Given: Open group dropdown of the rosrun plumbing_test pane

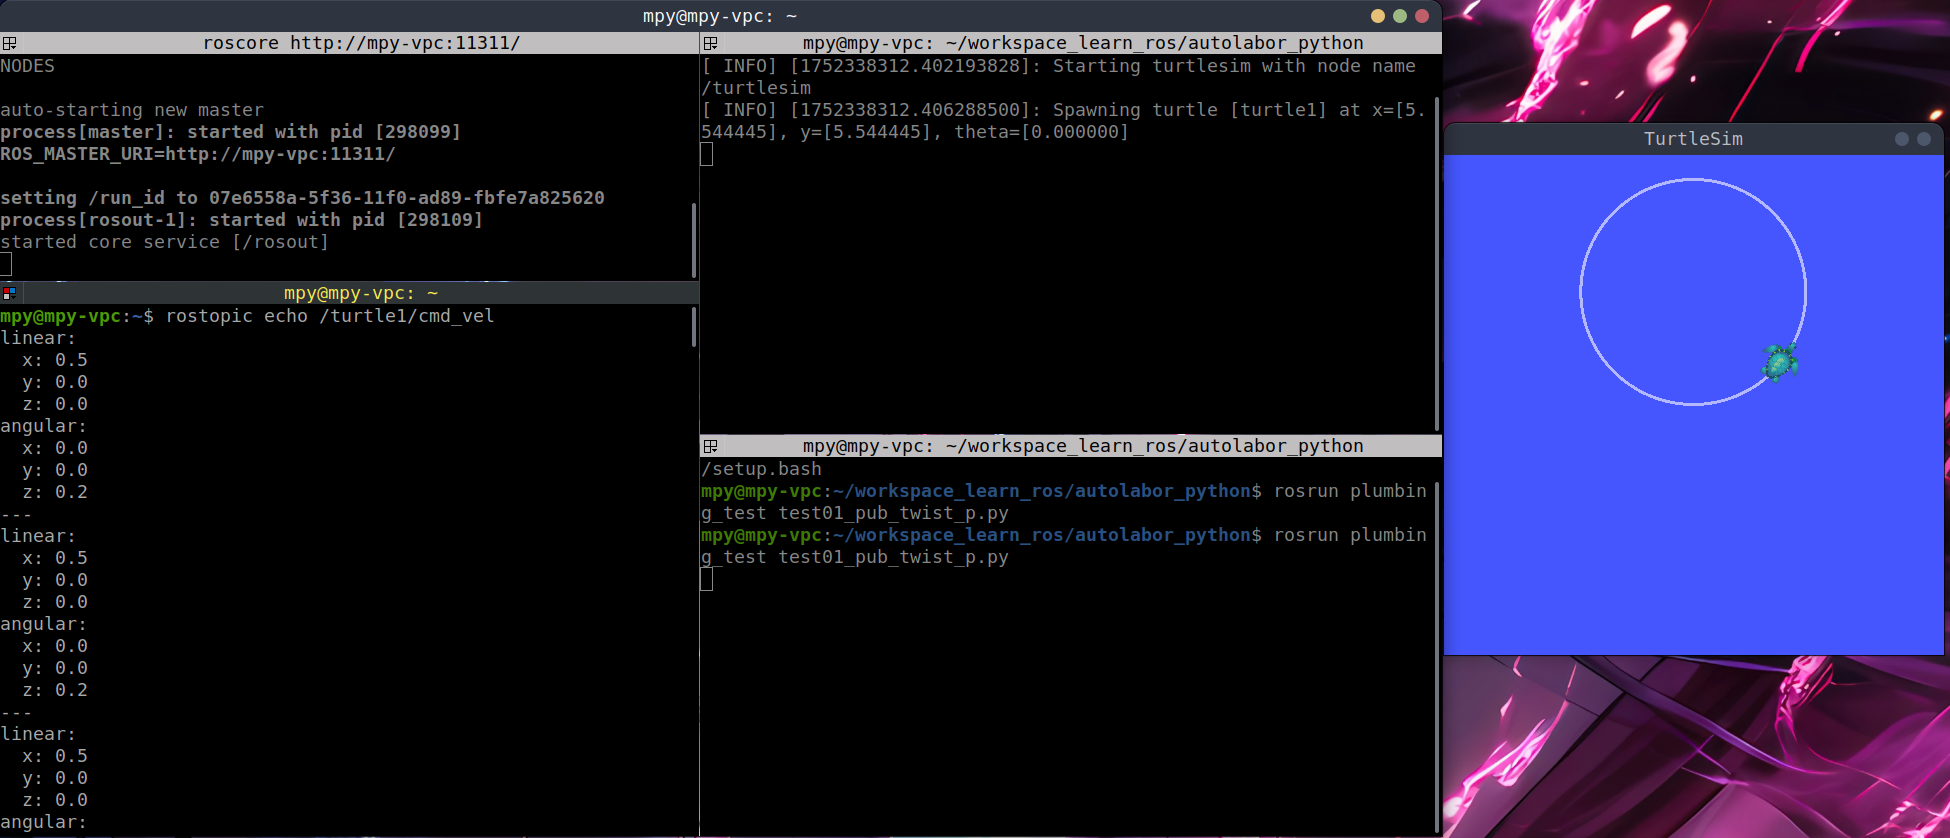Looking at the screenshot, I should (710, 446).
